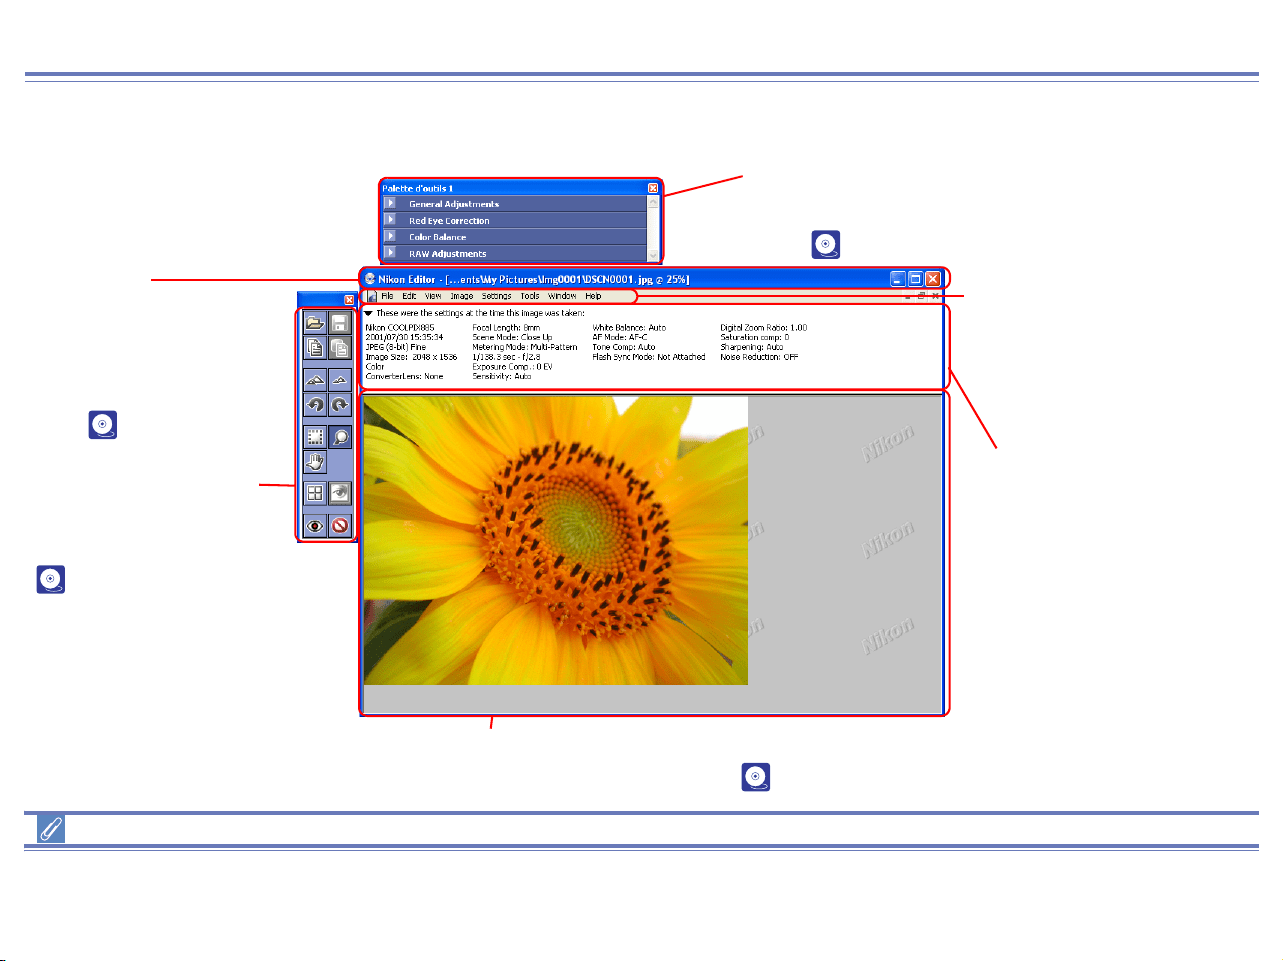Click the 'ConverterLens: None' entry
Image resolution: width=1283 pixels, height=961 pixels.
click(x=404, y=376)
